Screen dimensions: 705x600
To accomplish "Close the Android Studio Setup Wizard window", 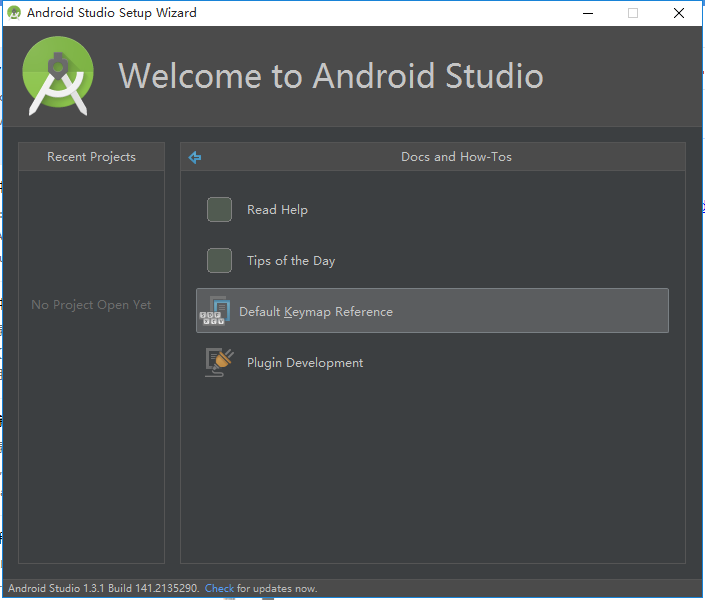I will [x=679, y=13].
